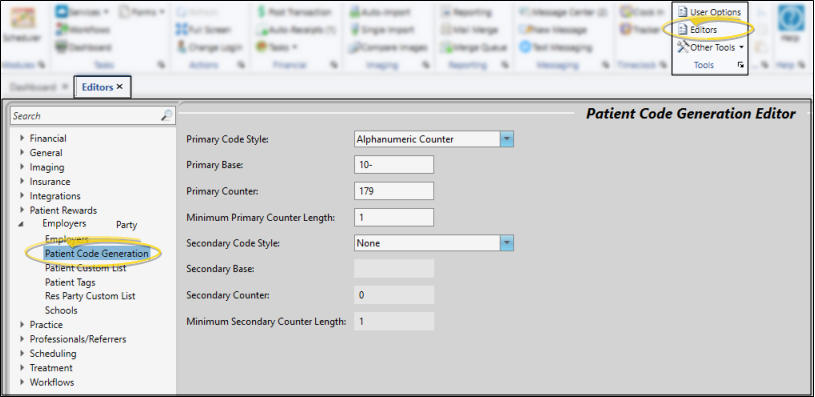
Task: Click the Minimum Primary Counter Length field
Action: [394, 217]
